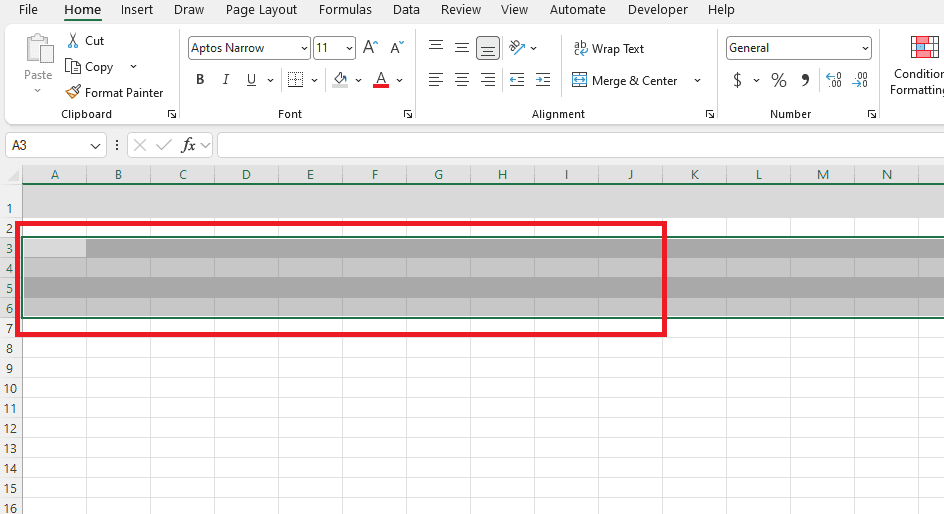
Task: Click the Paste clipboard icon
Action: [39, 49]
